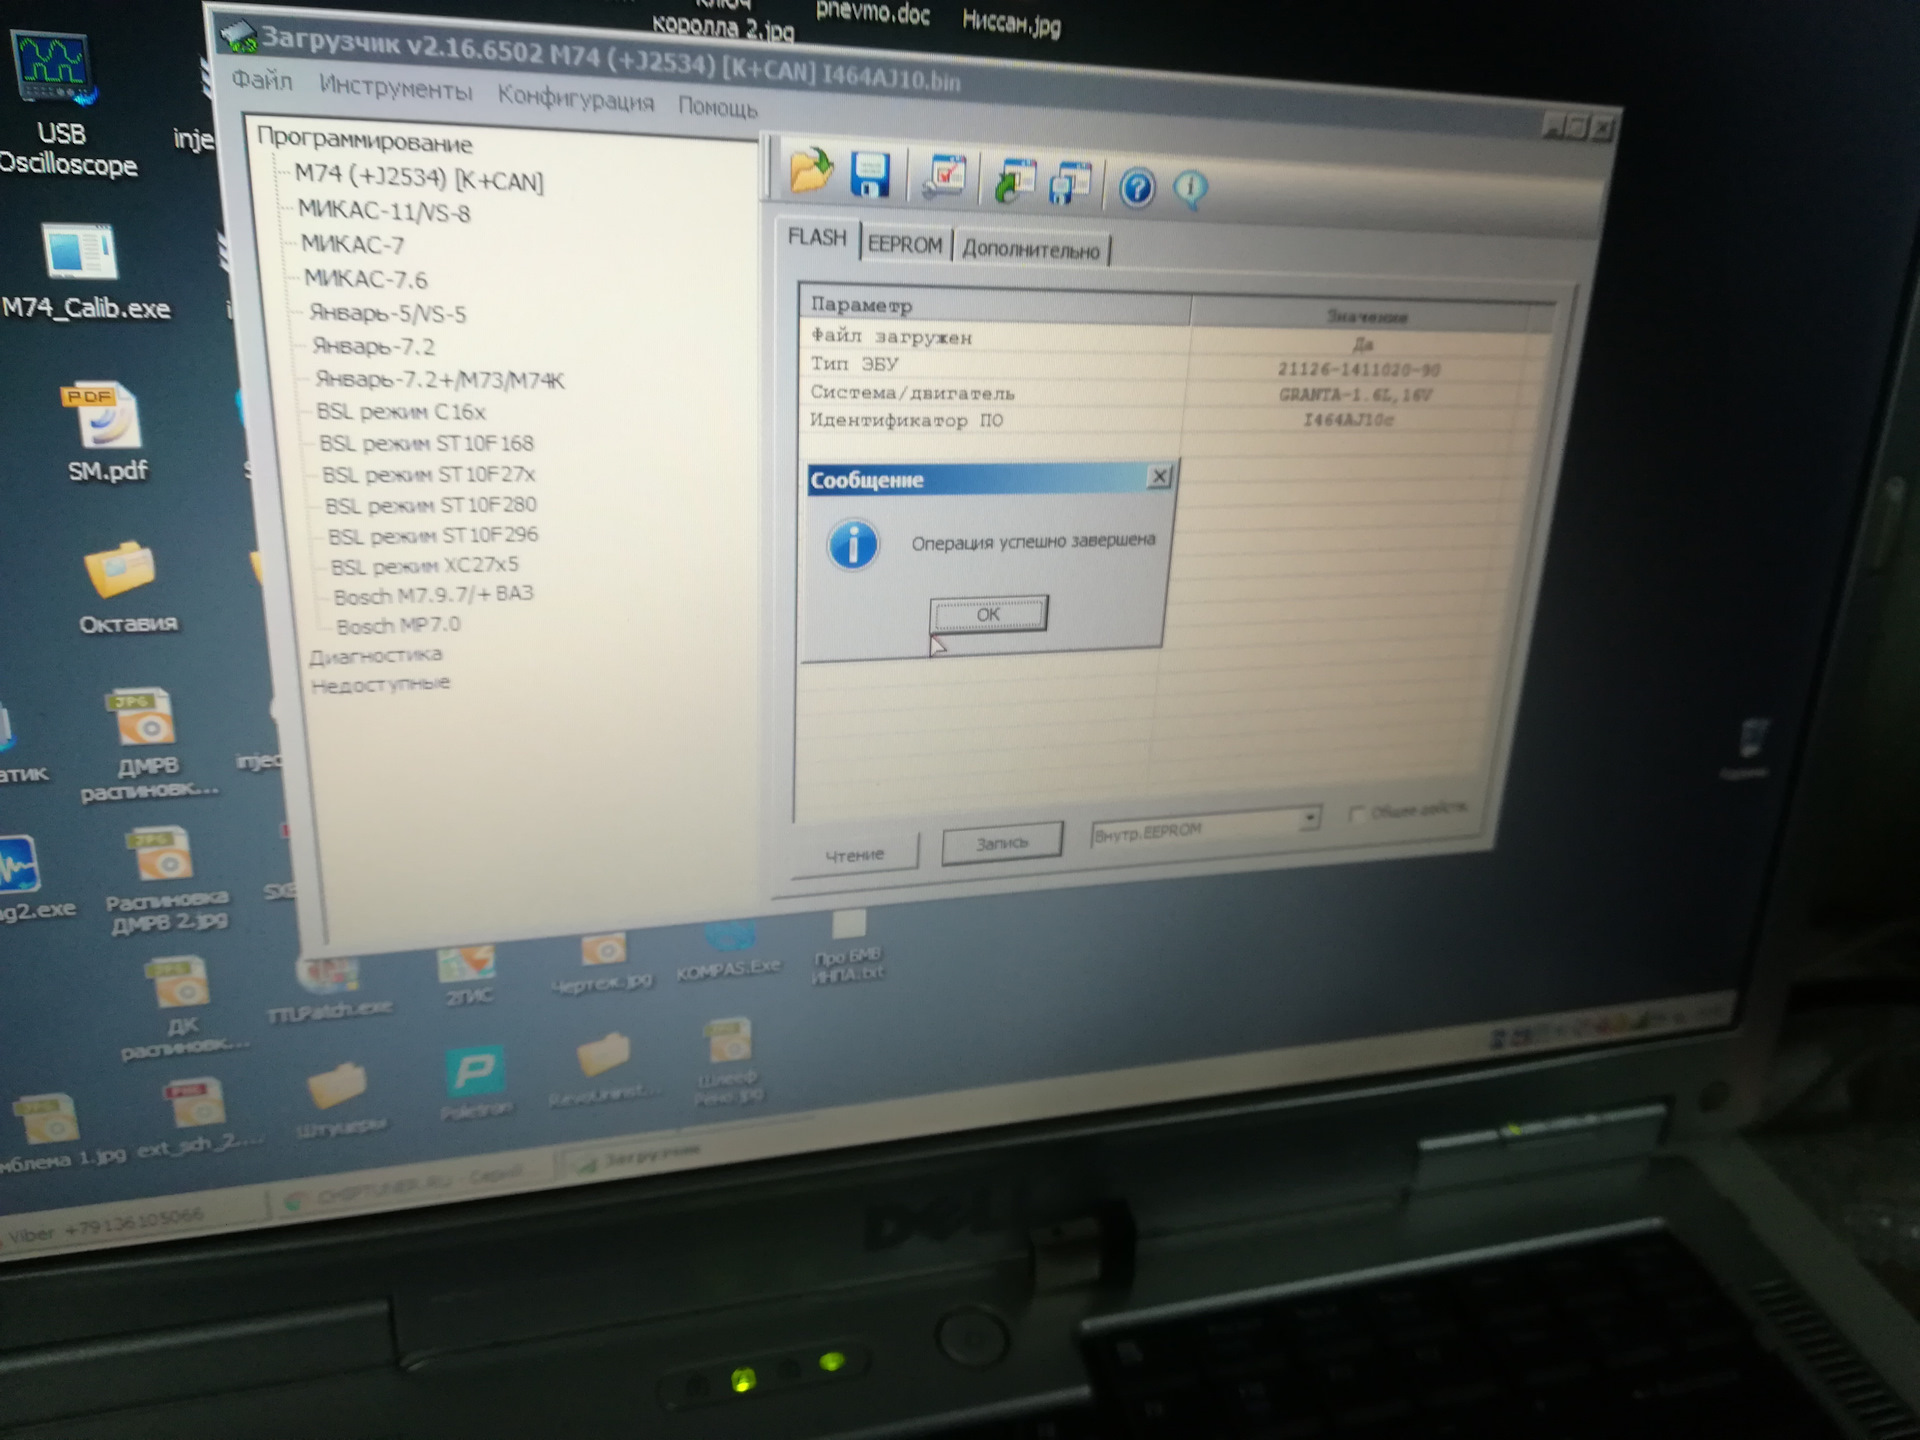Click the Запись button
The image size is (1920, 1440).
[1001, 843]
